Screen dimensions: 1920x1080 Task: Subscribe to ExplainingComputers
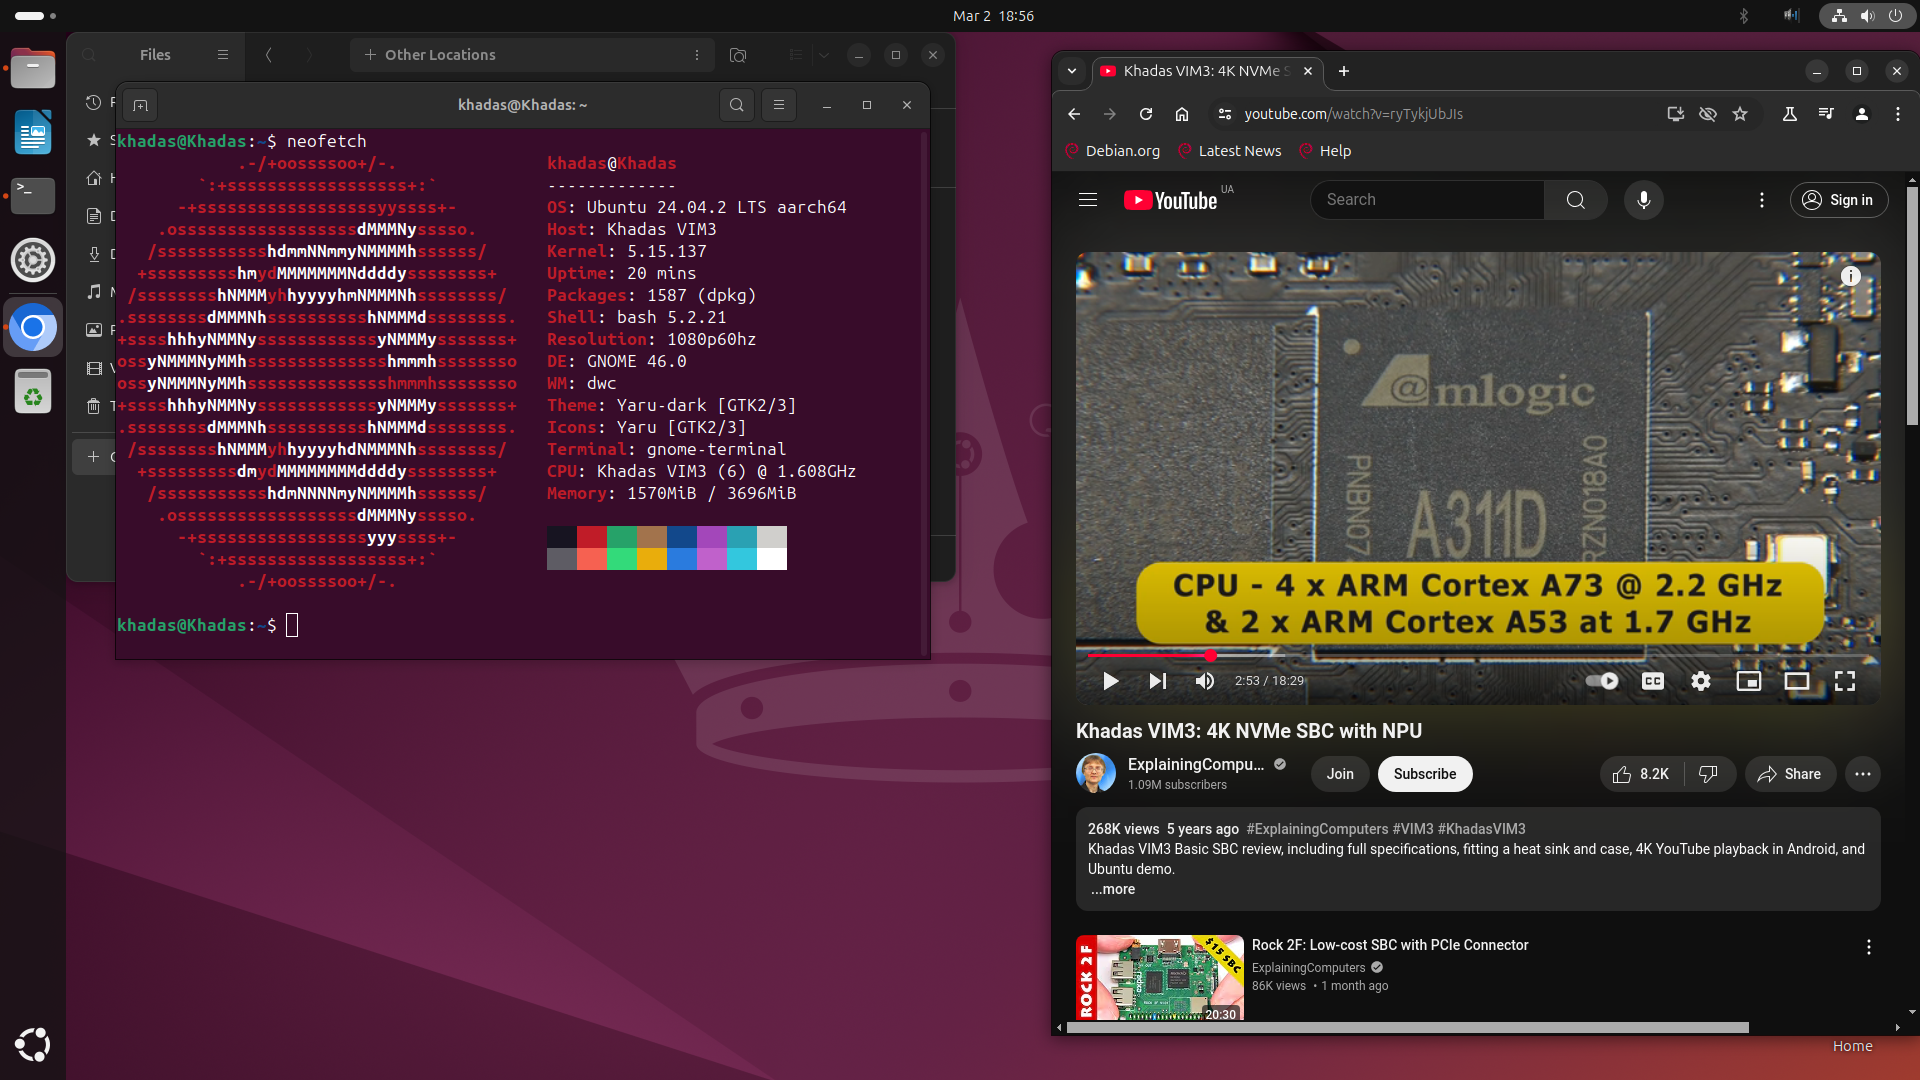coord(1425,774)
